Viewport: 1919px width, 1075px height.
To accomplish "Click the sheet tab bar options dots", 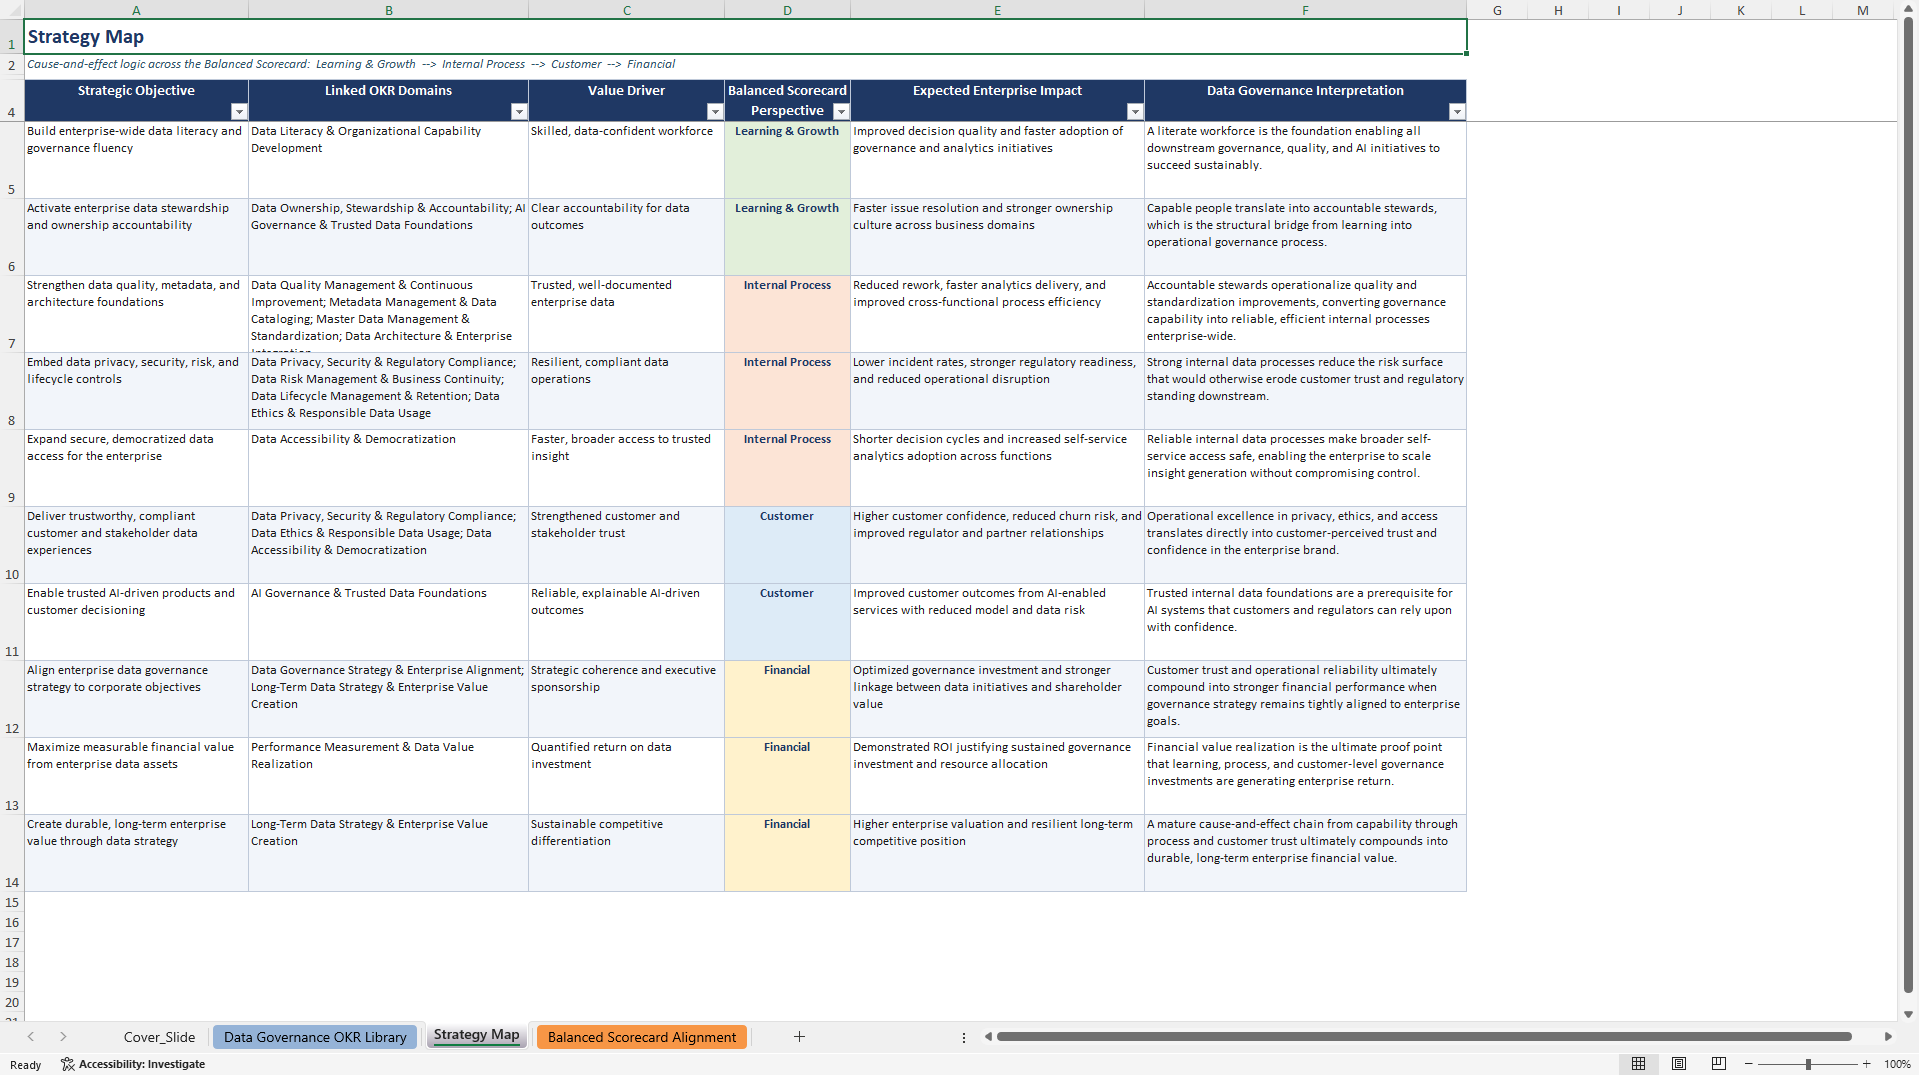I will pos(964,1038).
